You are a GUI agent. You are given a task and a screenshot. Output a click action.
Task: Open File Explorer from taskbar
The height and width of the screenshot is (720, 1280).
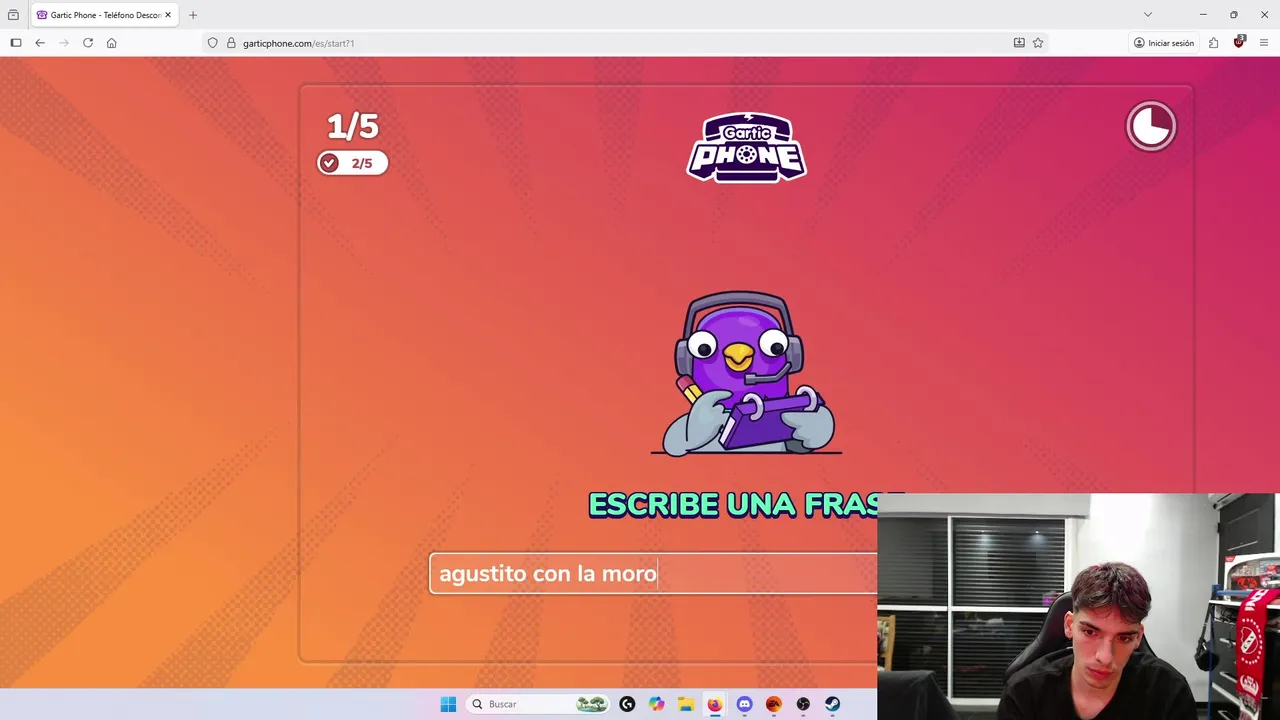coord(685,704)
